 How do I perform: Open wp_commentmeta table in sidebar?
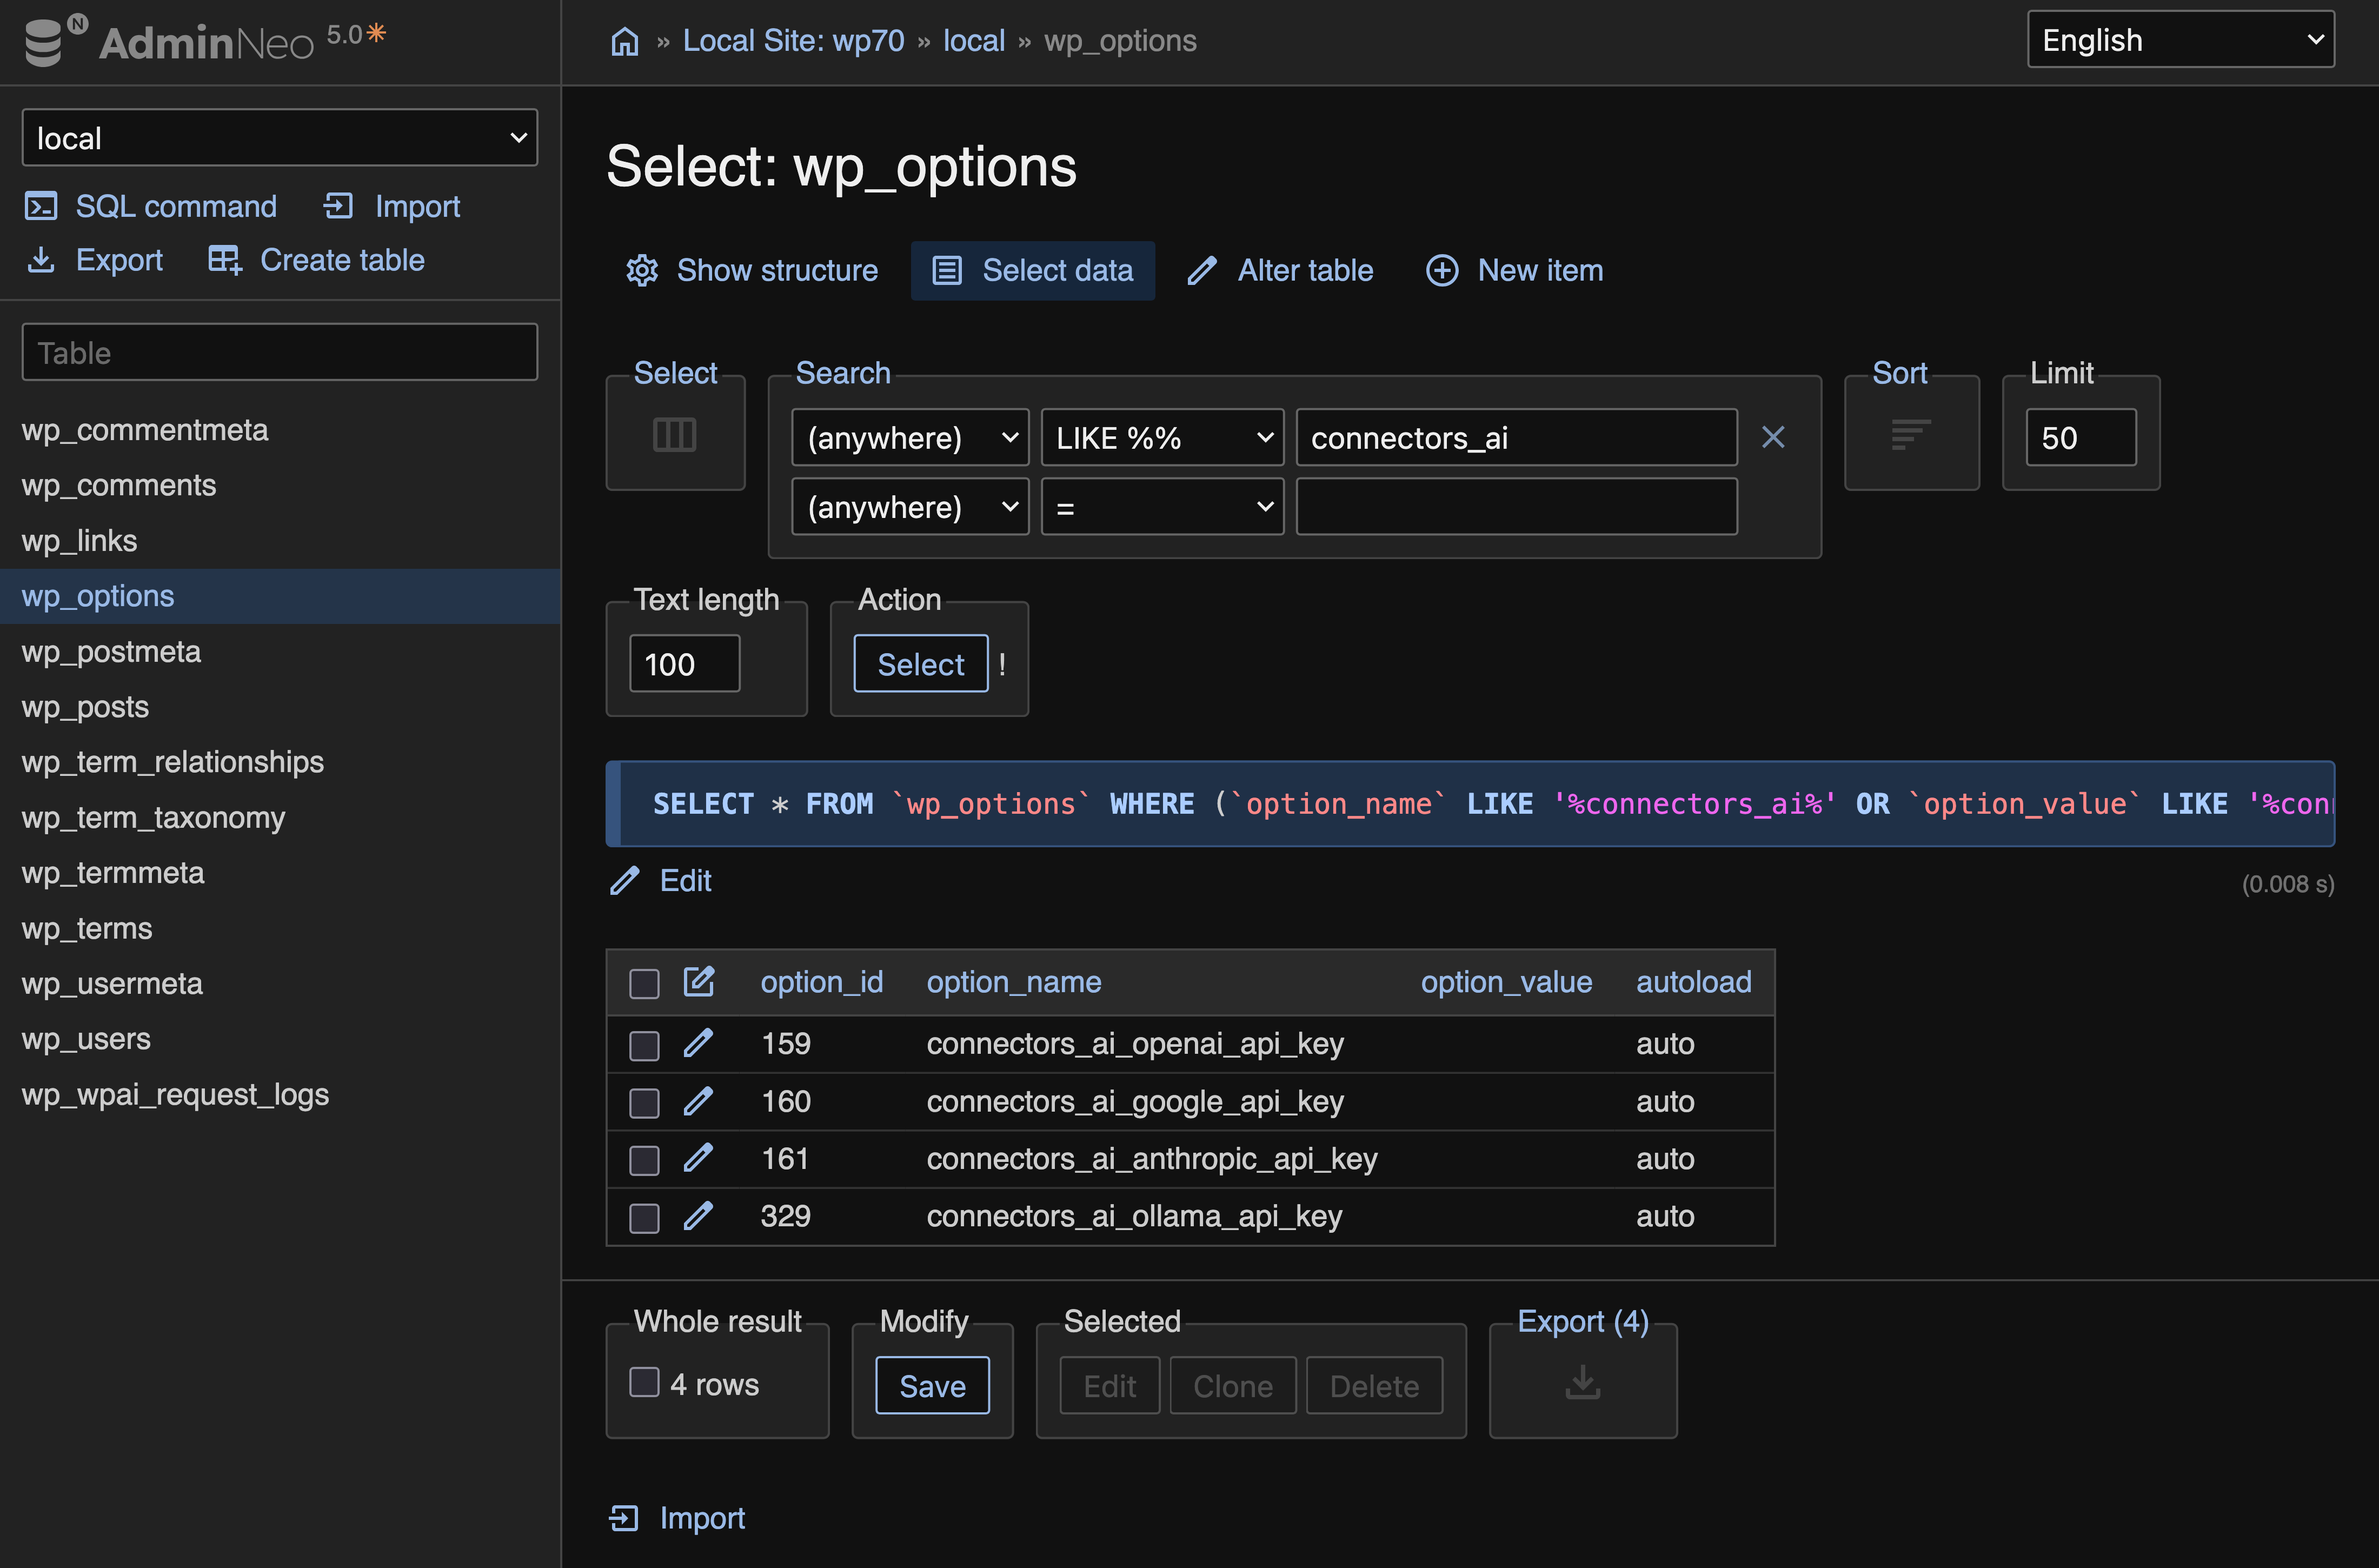(x=145, y=430)
